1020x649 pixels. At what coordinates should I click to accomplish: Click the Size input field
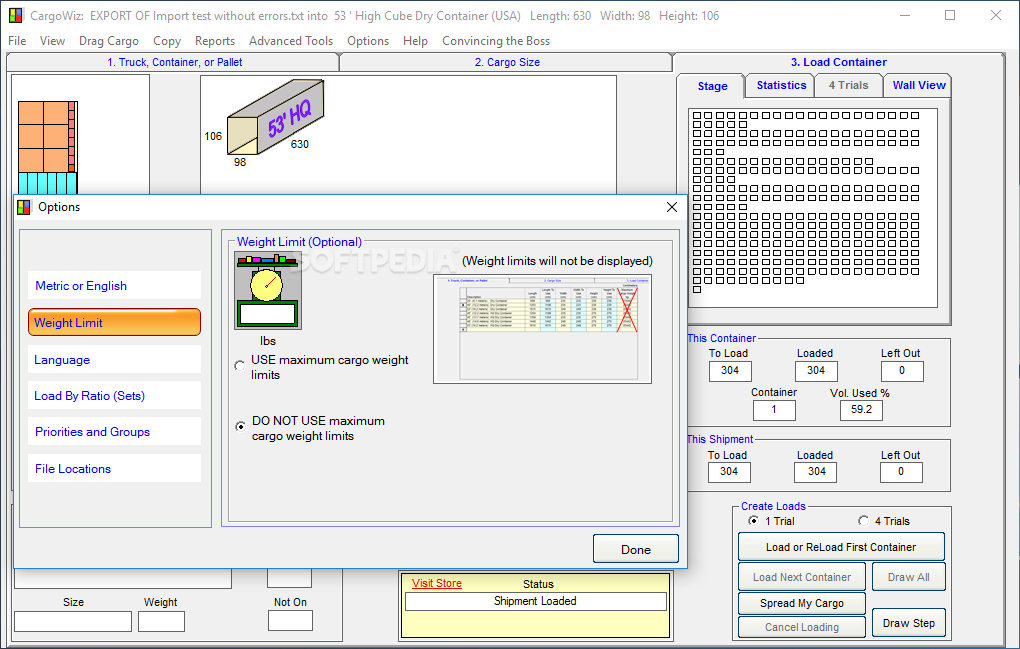pyautogui.click(x=73, y=621)
